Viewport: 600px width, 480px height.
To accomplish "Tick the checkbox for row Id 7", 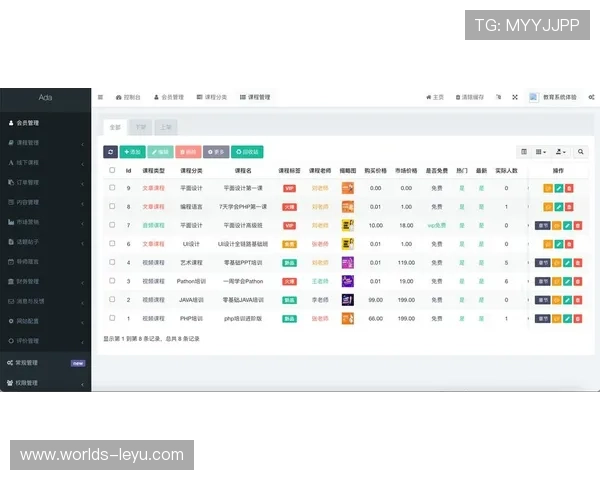I will pos(112,225).
